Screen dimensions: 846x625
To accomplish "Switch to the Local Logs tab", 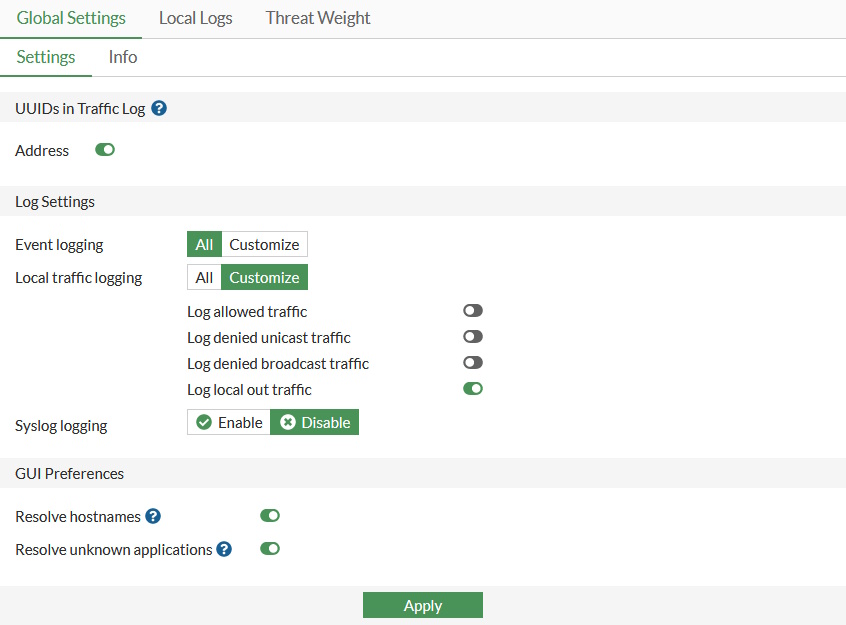I will (195, 18).
